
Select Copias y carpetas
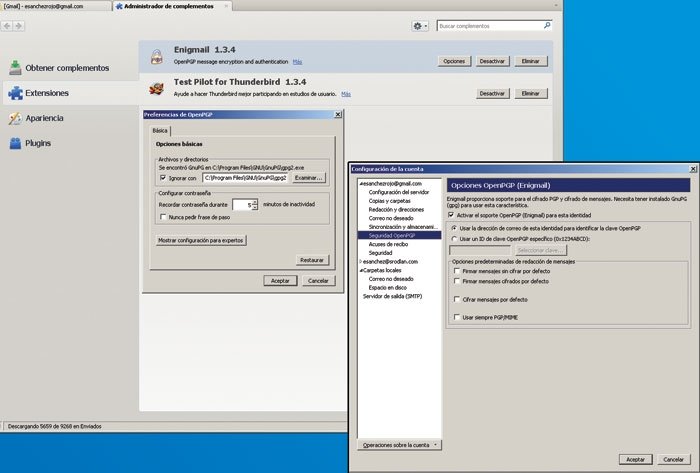(x=389, y=201)
